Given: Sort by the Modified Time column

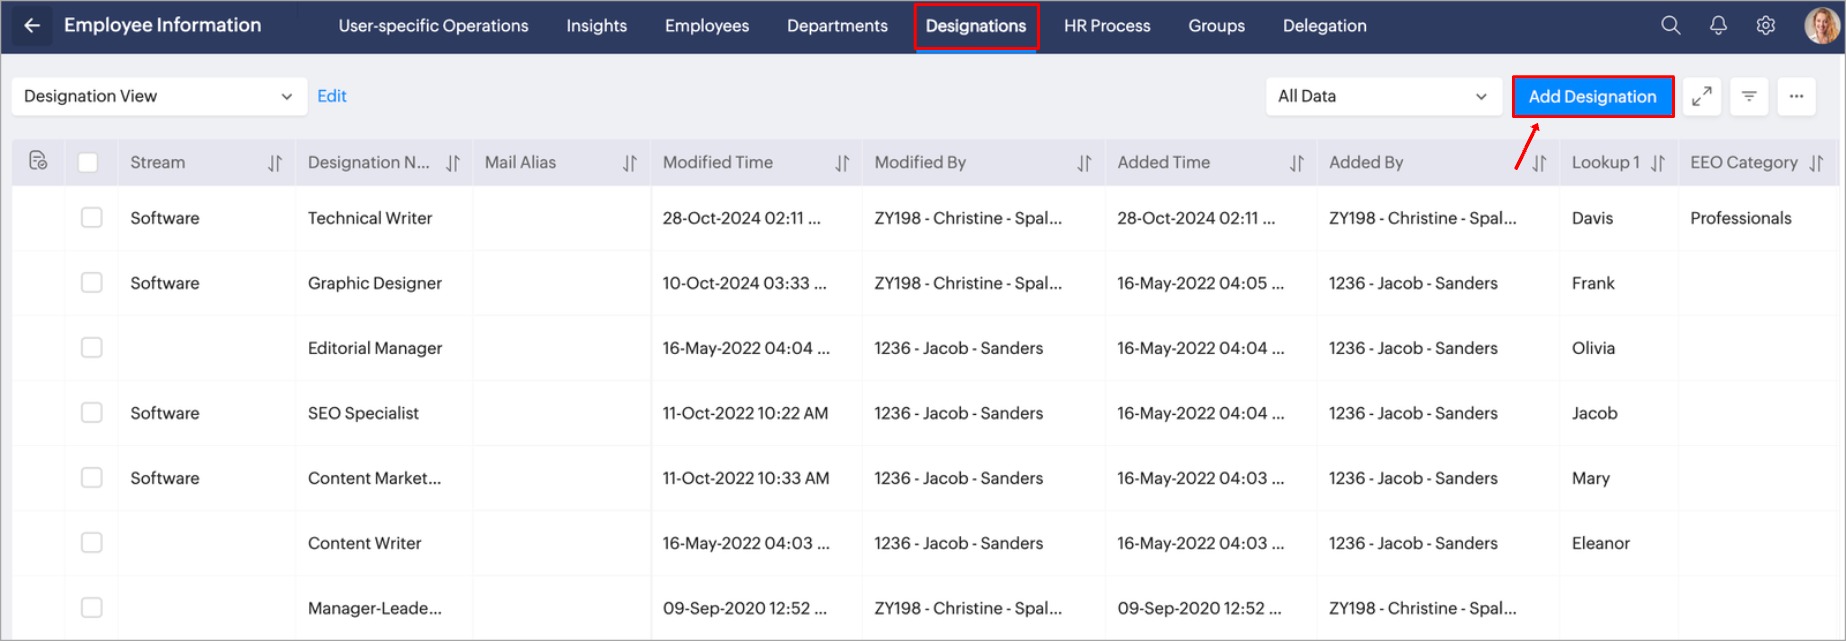Looking at the screenshot, I should click(842, 163).
